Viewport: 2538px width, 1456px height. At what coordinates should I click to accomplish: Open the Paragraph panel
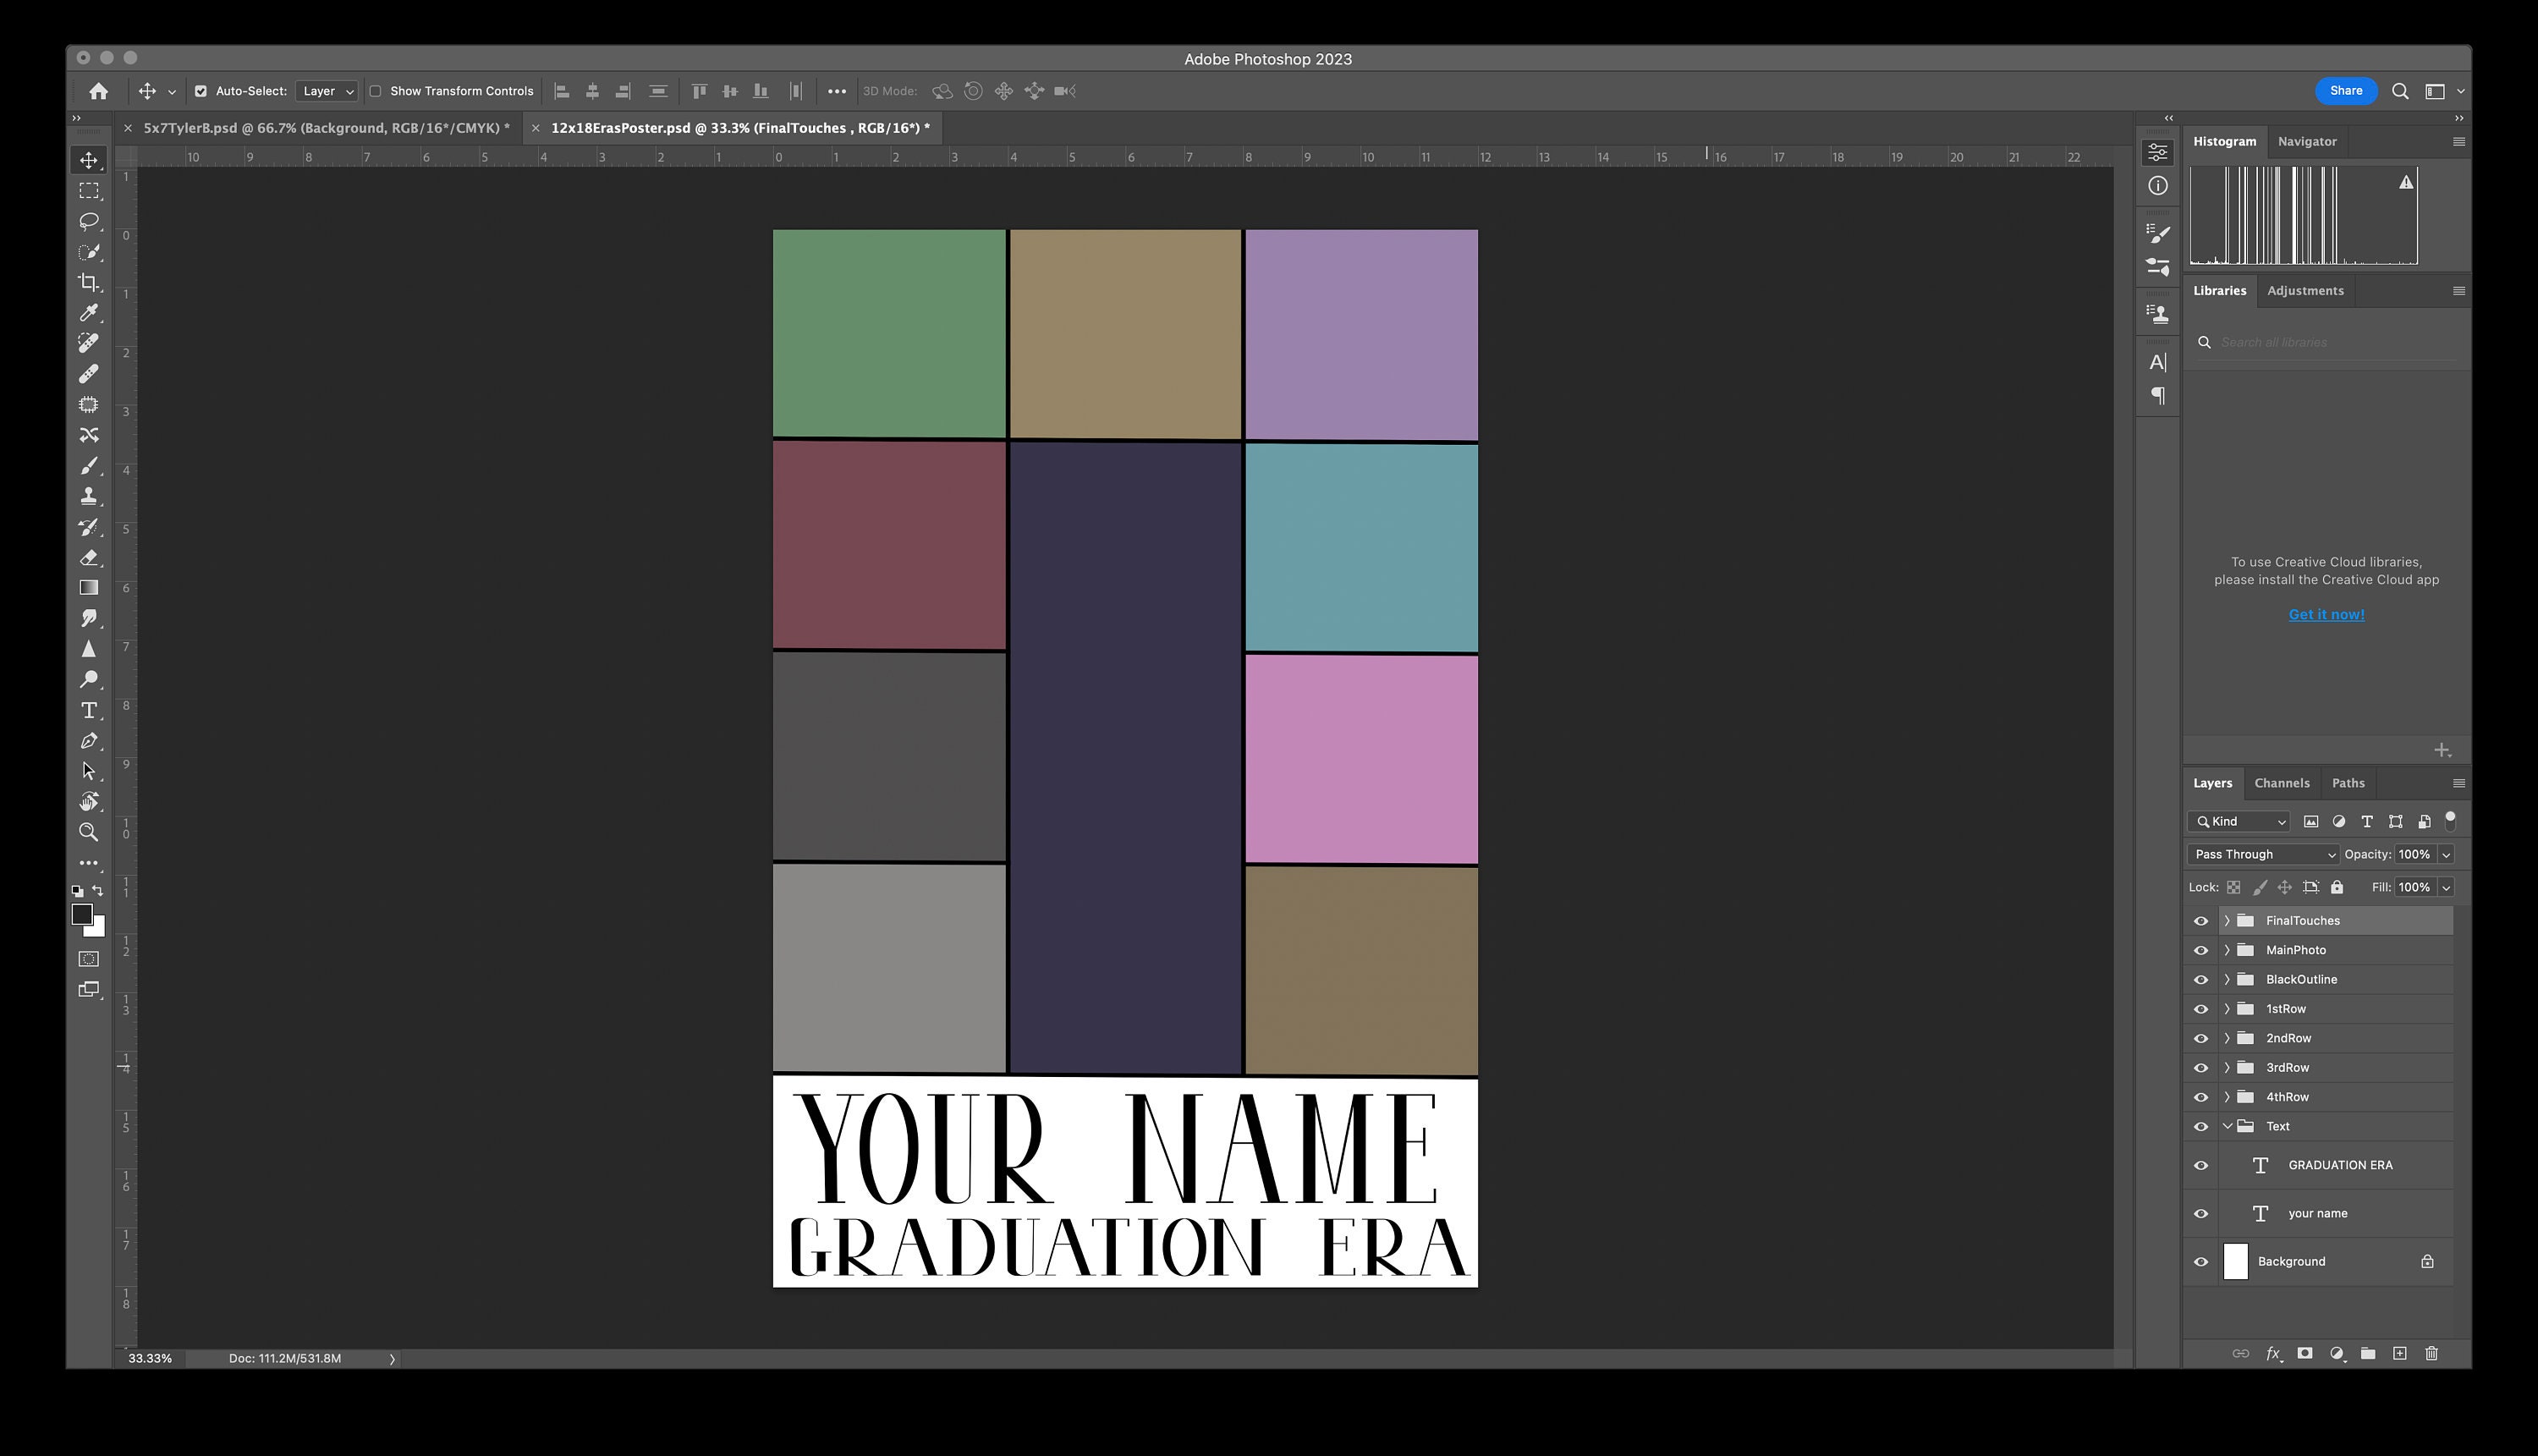pyautogui.click(x=2157, y=396)
